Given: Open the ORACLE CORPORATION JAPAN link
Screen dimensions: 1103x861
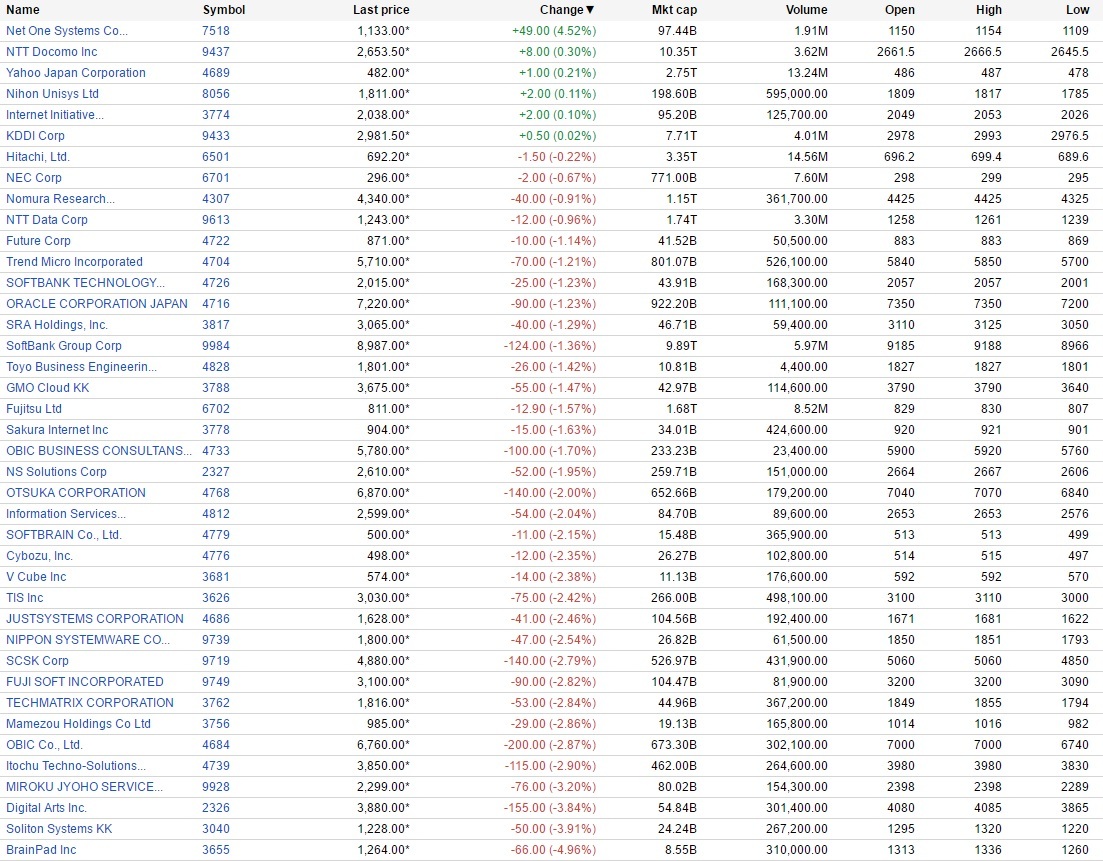Looking at the screenshot, I should 97,304.
